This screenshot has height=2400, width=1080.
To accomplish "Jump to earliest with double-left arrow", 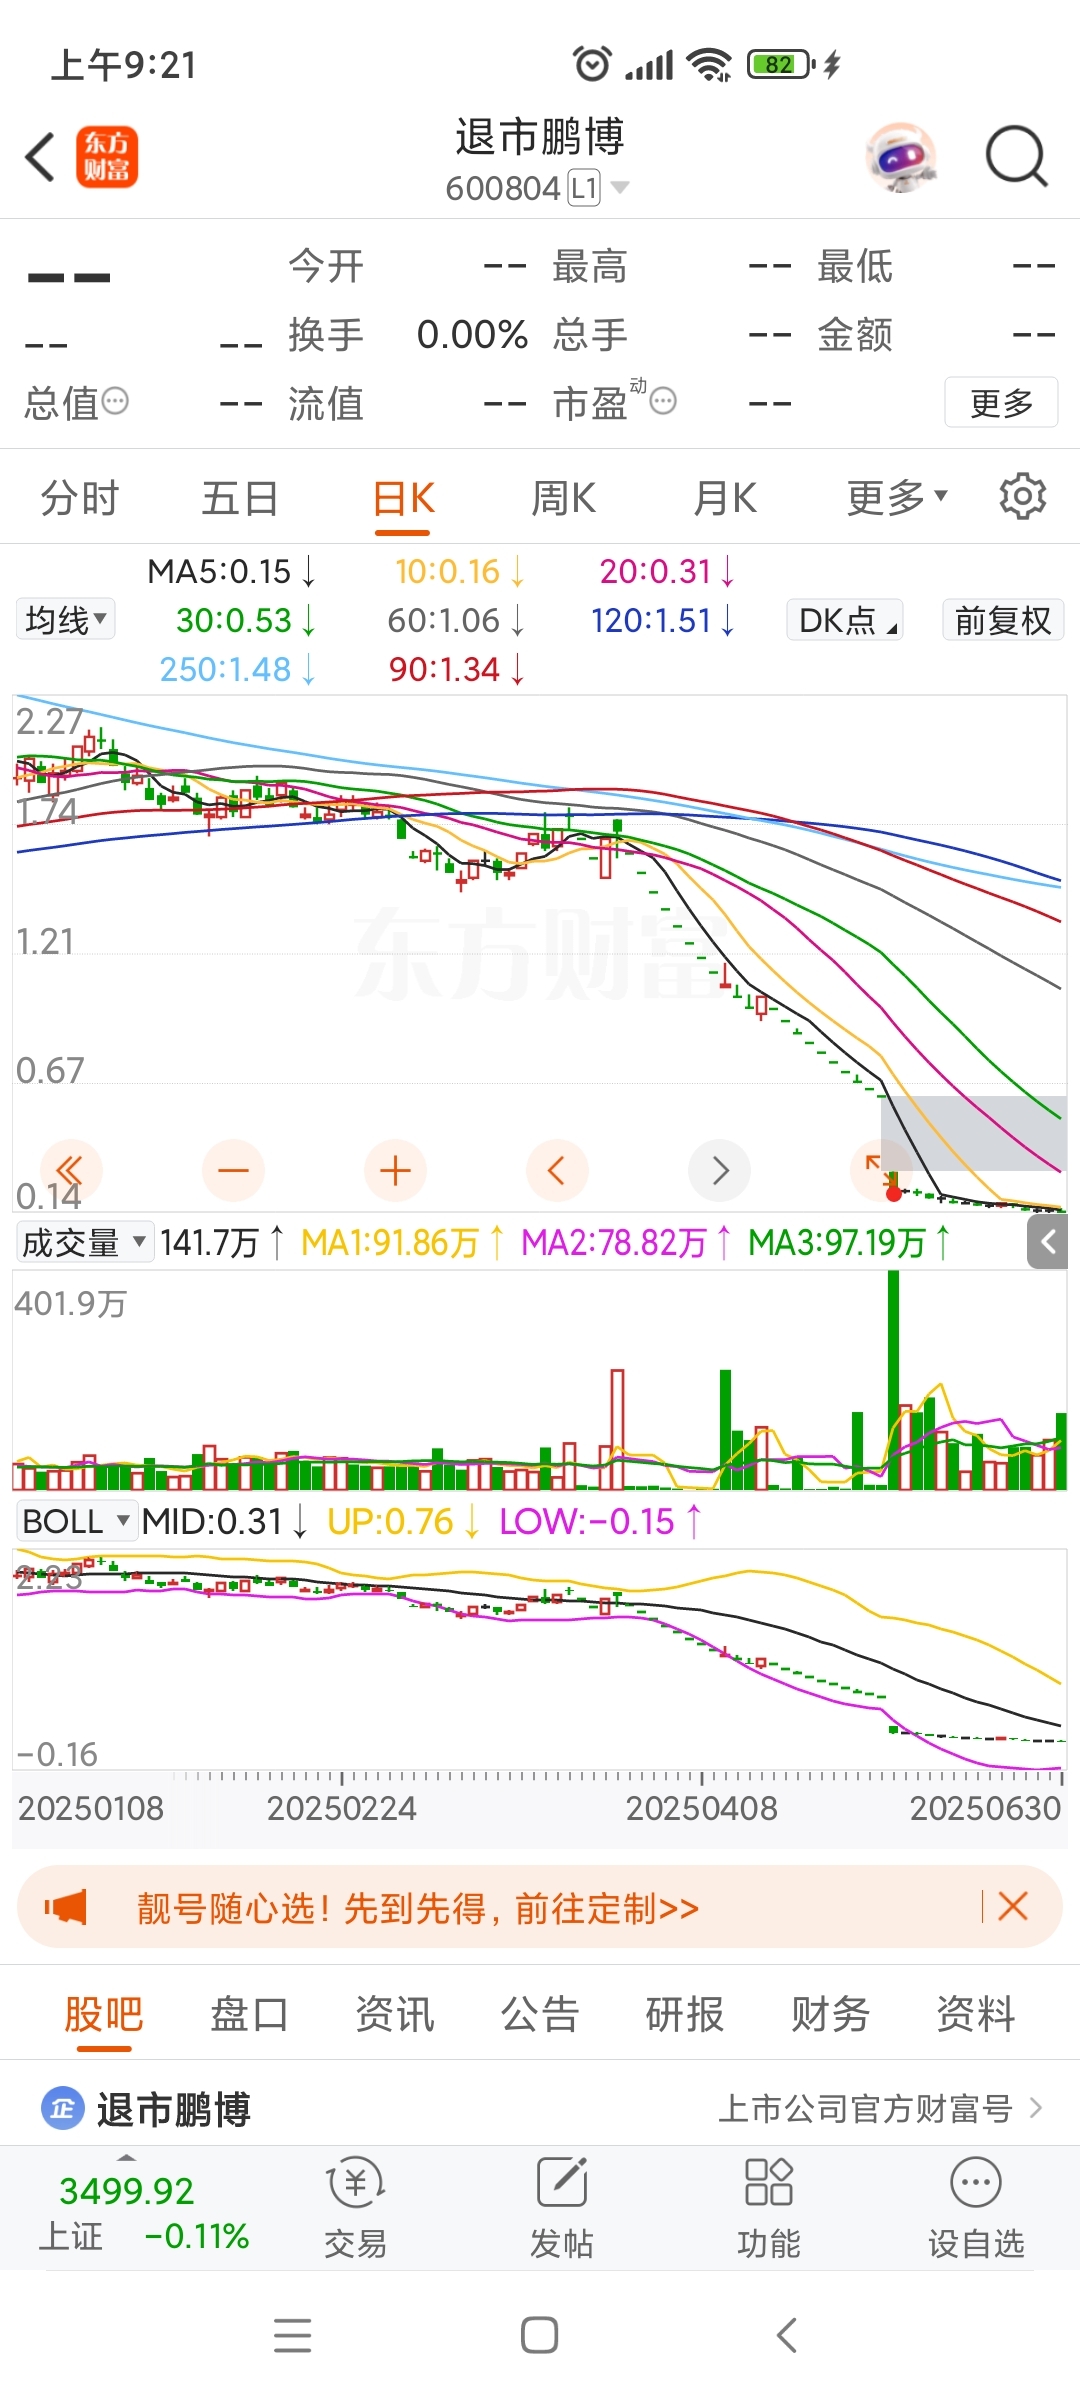I will pos(70,1170).
